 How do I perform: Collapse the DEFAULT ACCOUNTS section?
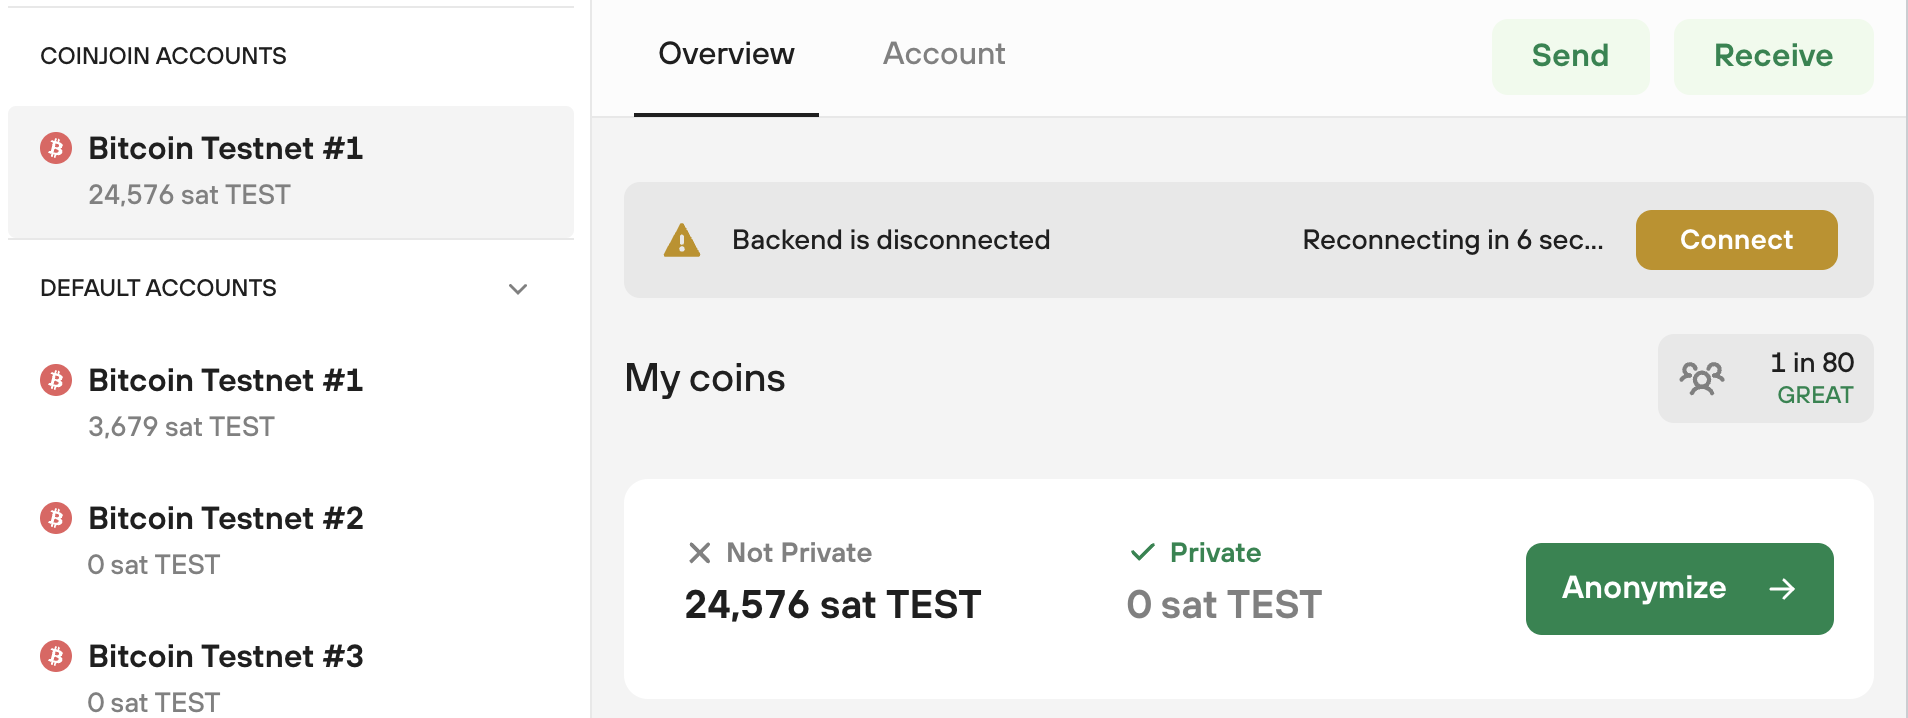pyautogui.click(x=518, y=289)
